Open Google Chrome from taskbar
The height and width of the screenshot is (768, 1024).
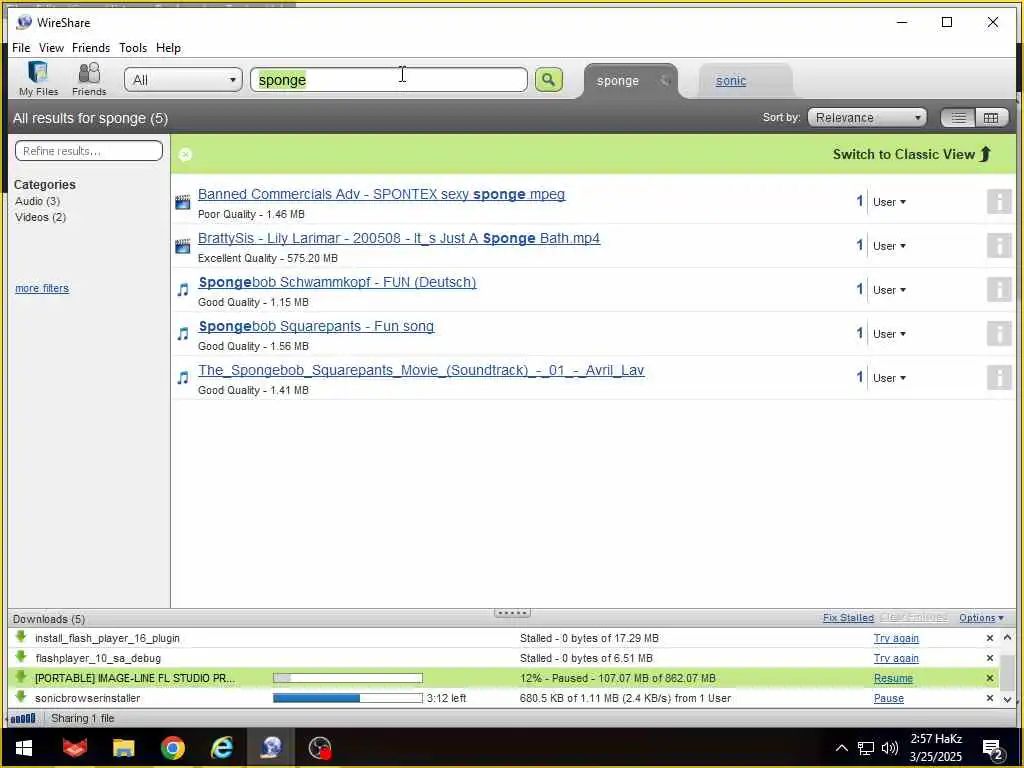172,748
